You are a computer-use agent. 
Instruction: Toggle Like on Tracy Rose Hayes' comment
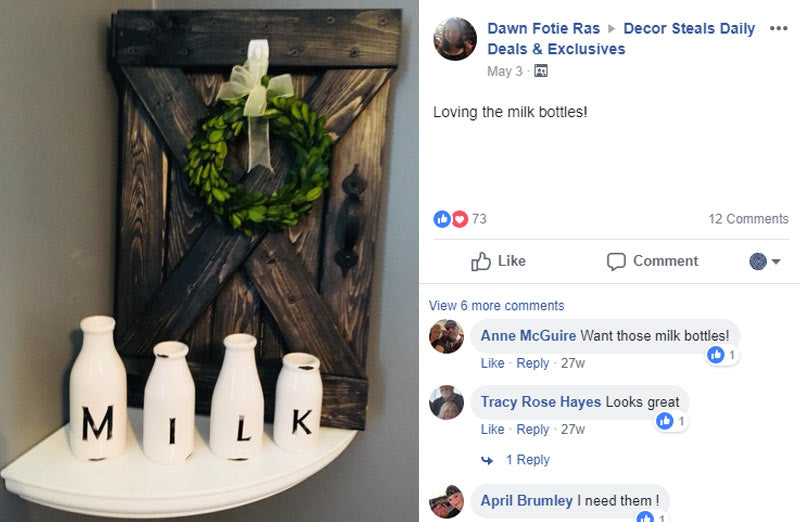492,429
